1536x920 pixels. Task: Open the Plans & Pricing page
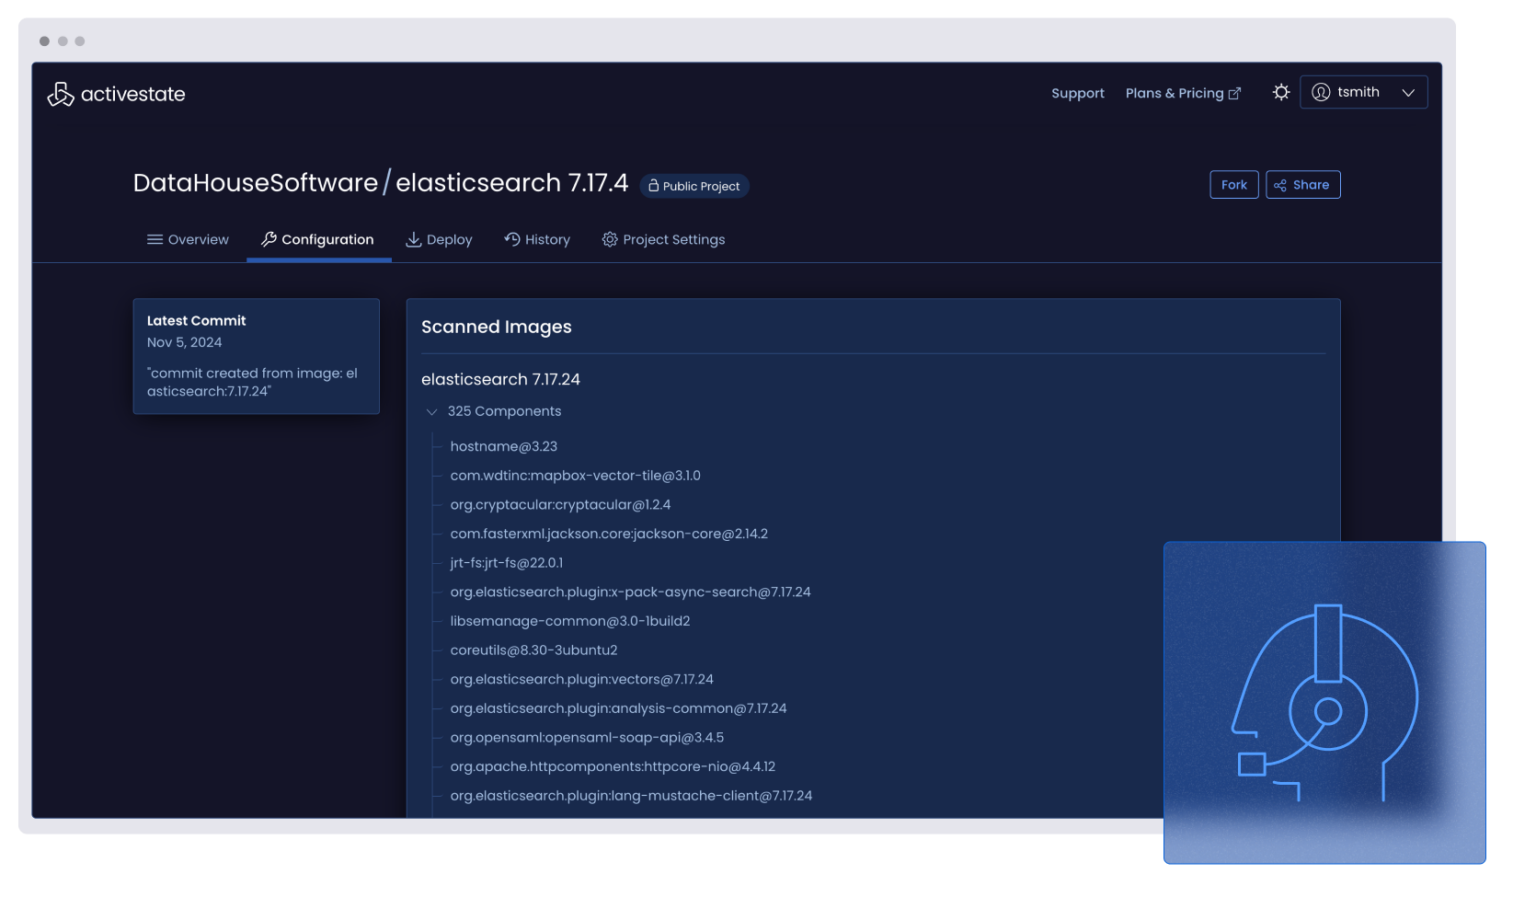1173,93
